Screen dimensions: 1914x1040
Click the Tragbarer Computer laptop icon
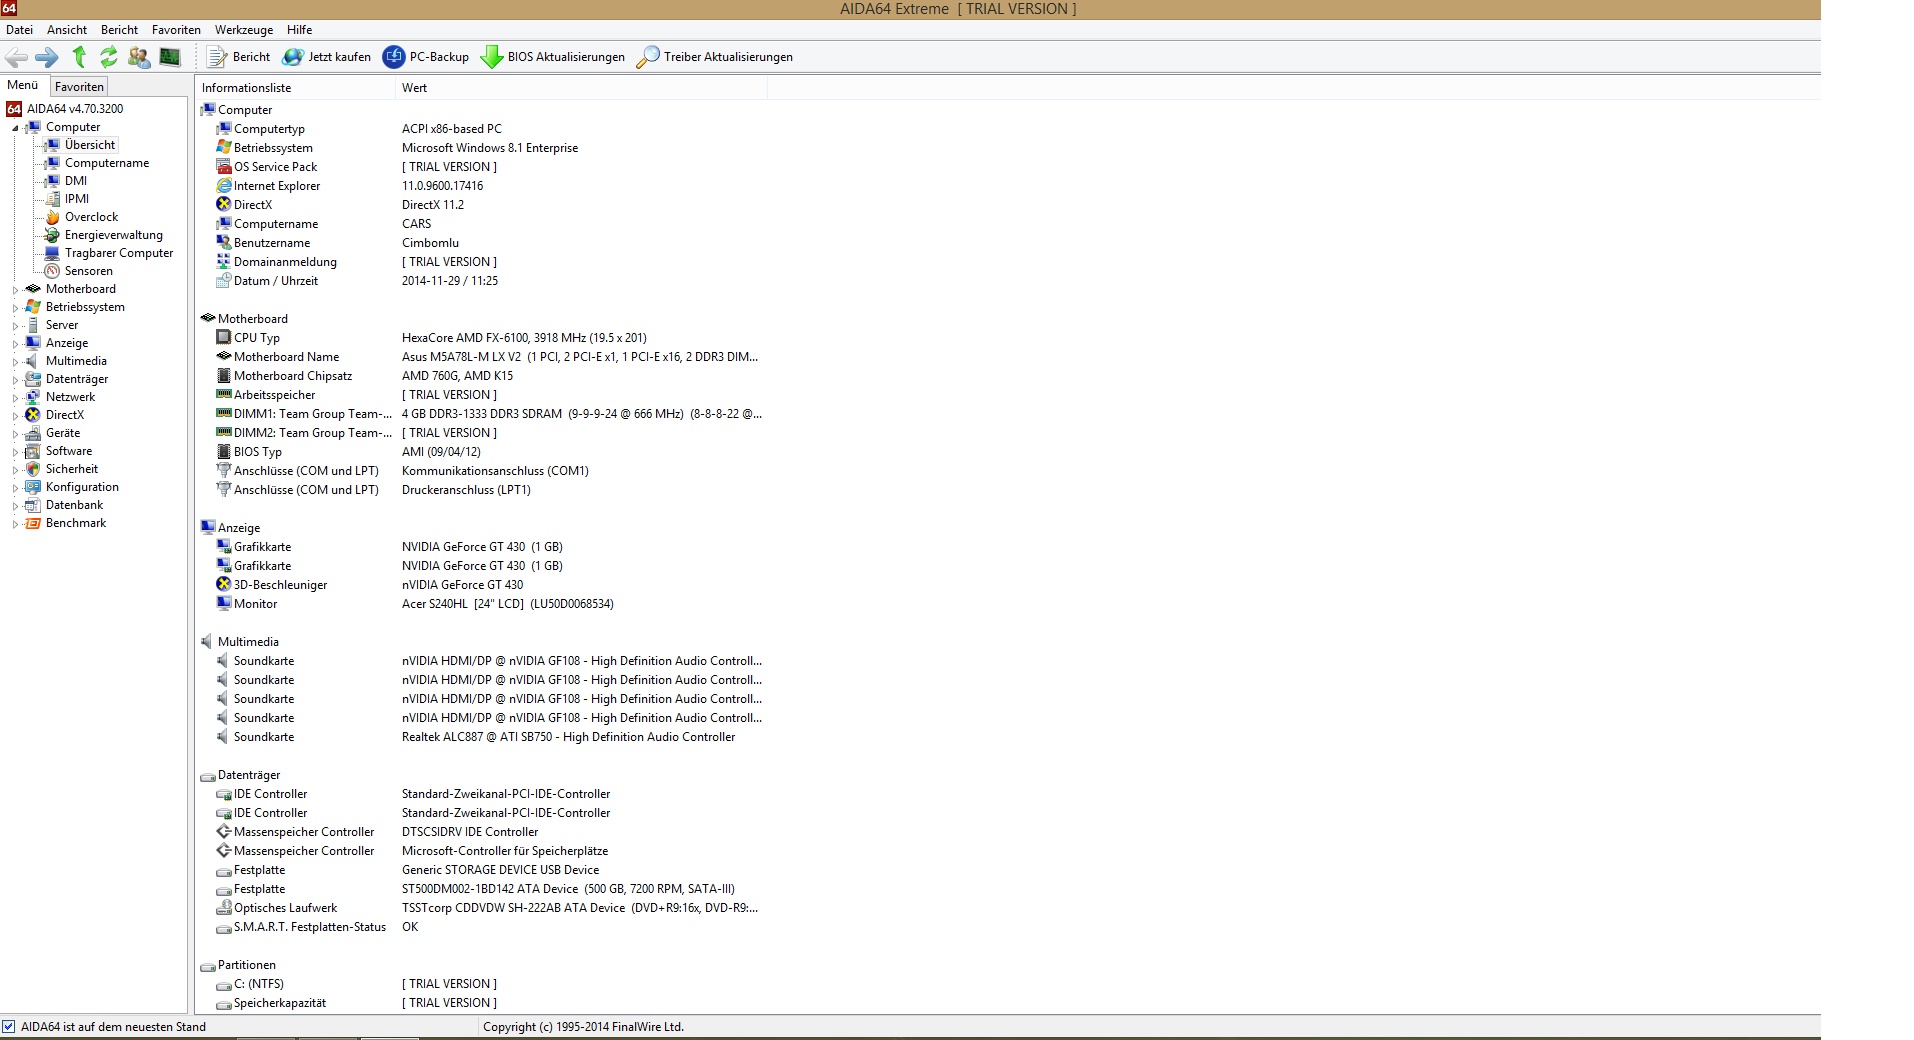[x=52, y=253]
